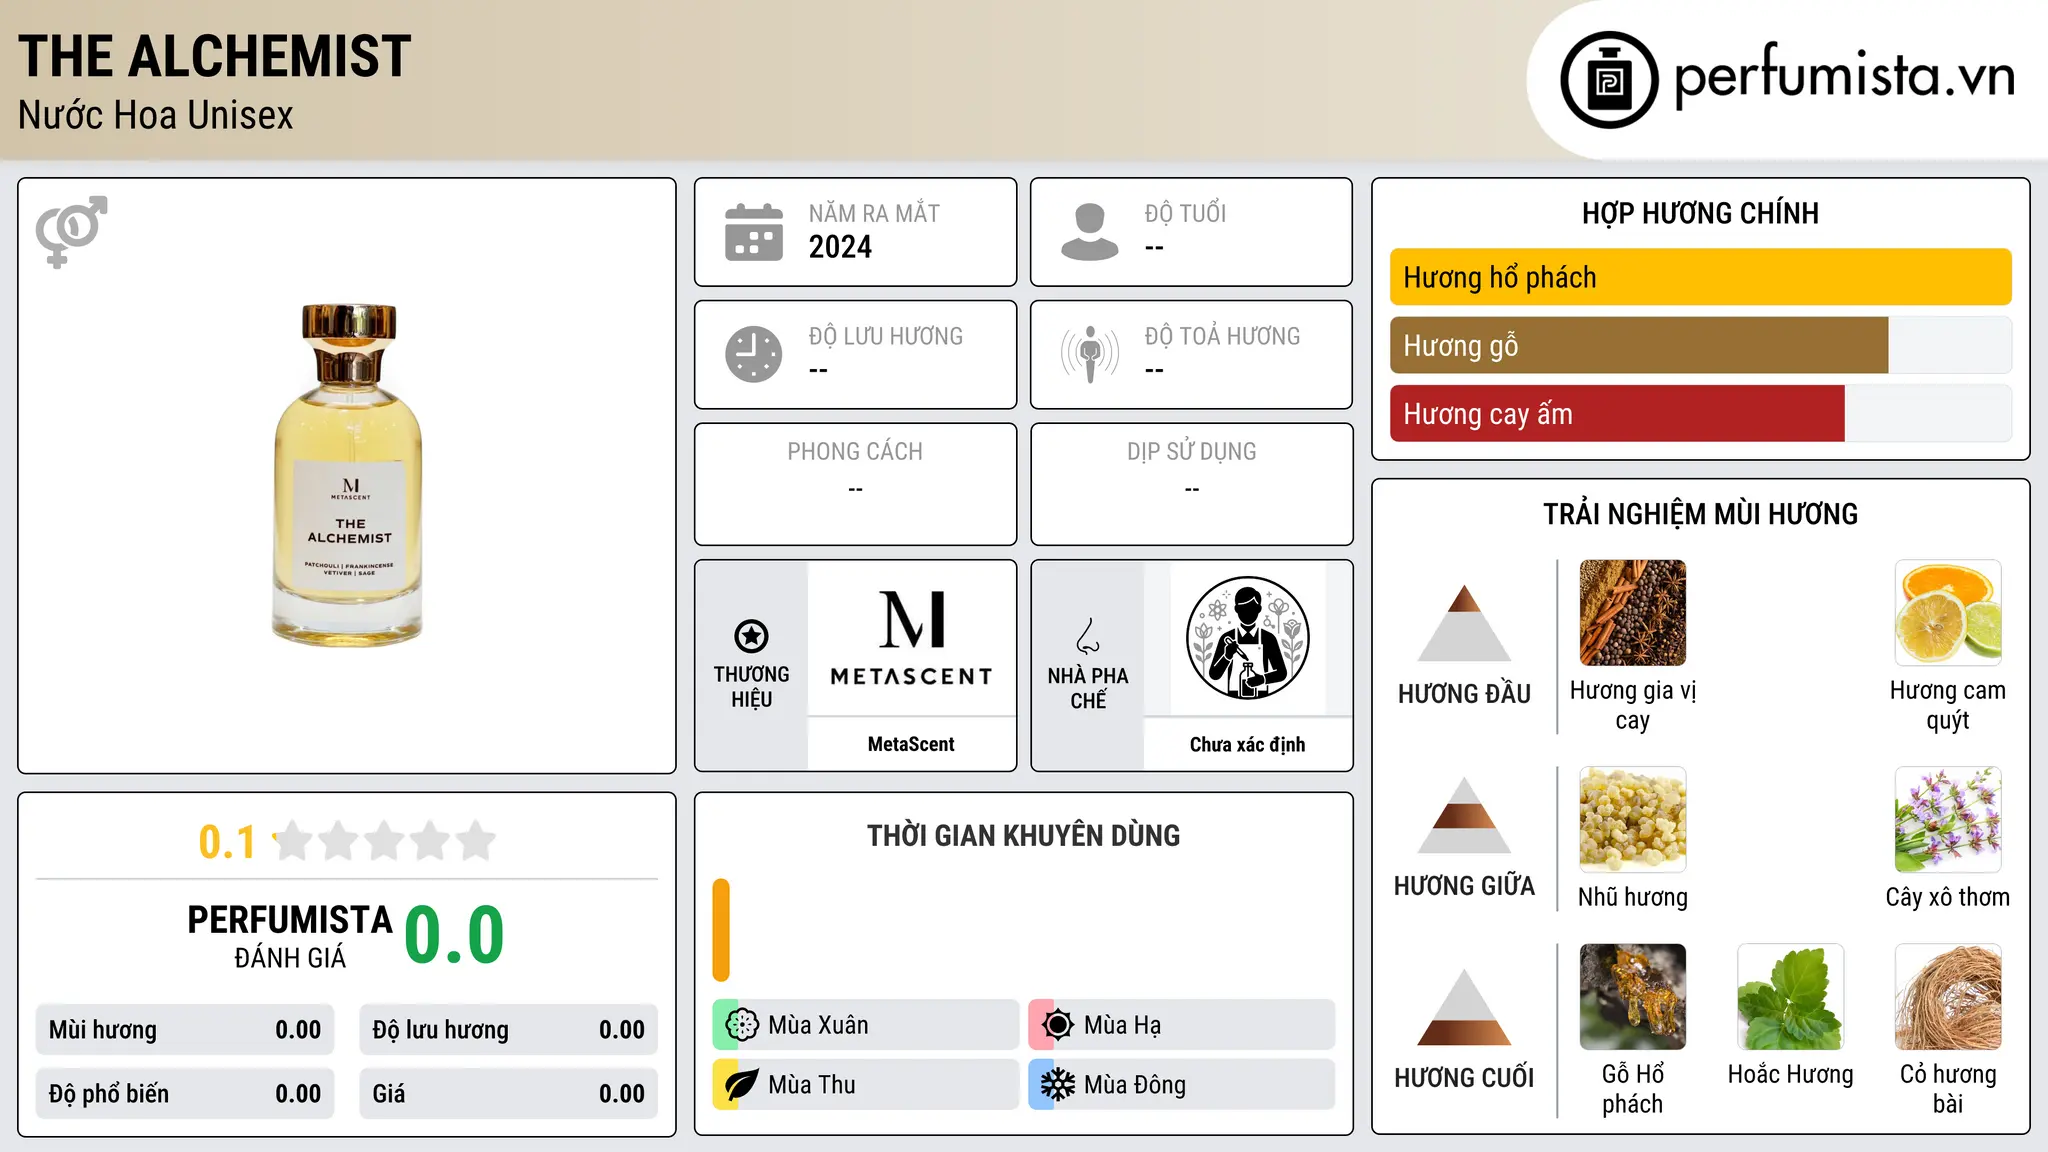Click the 2024 release year value
The width and height of the screenshot is (2048, 1152).
coord(840,247)
